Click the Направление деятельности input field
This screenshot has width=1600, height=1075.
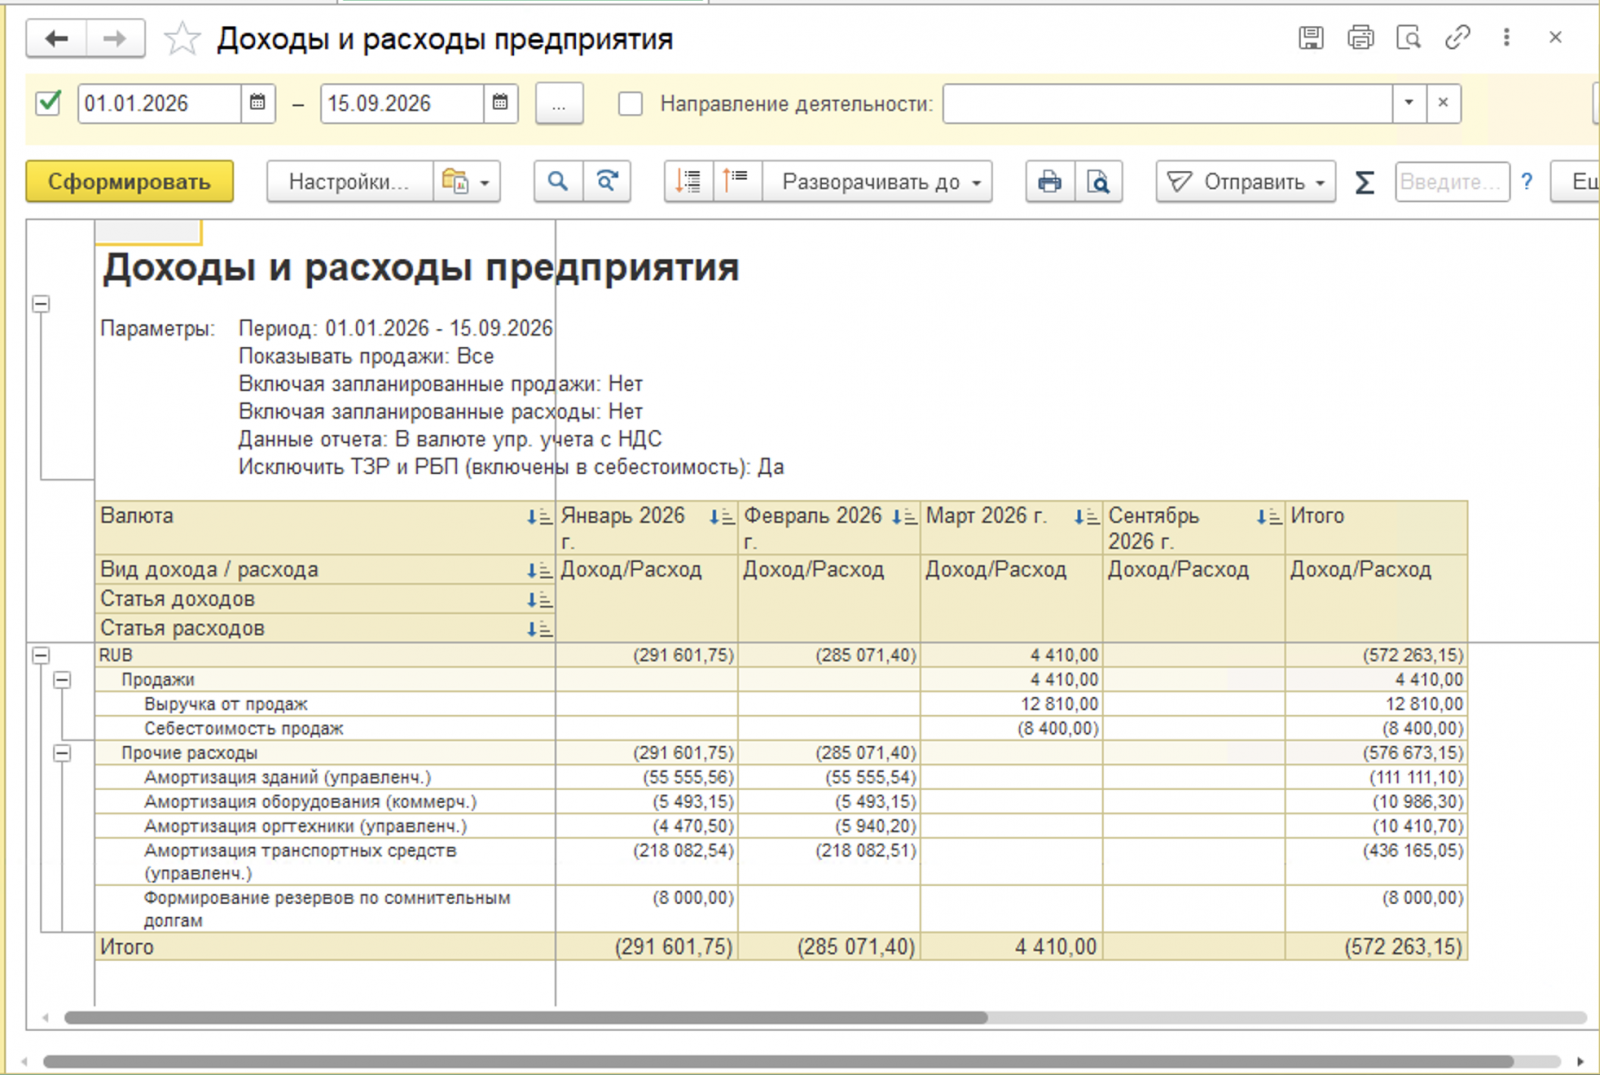pyautogui.click(x=1168, y=103)
